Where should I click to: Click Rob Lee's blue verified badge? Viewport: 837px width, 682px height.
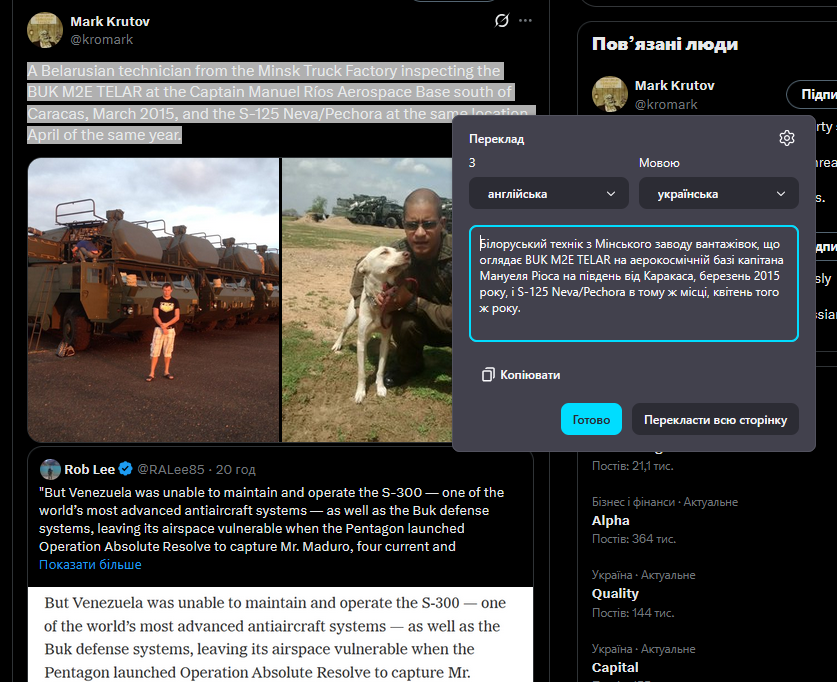[126, 469]
